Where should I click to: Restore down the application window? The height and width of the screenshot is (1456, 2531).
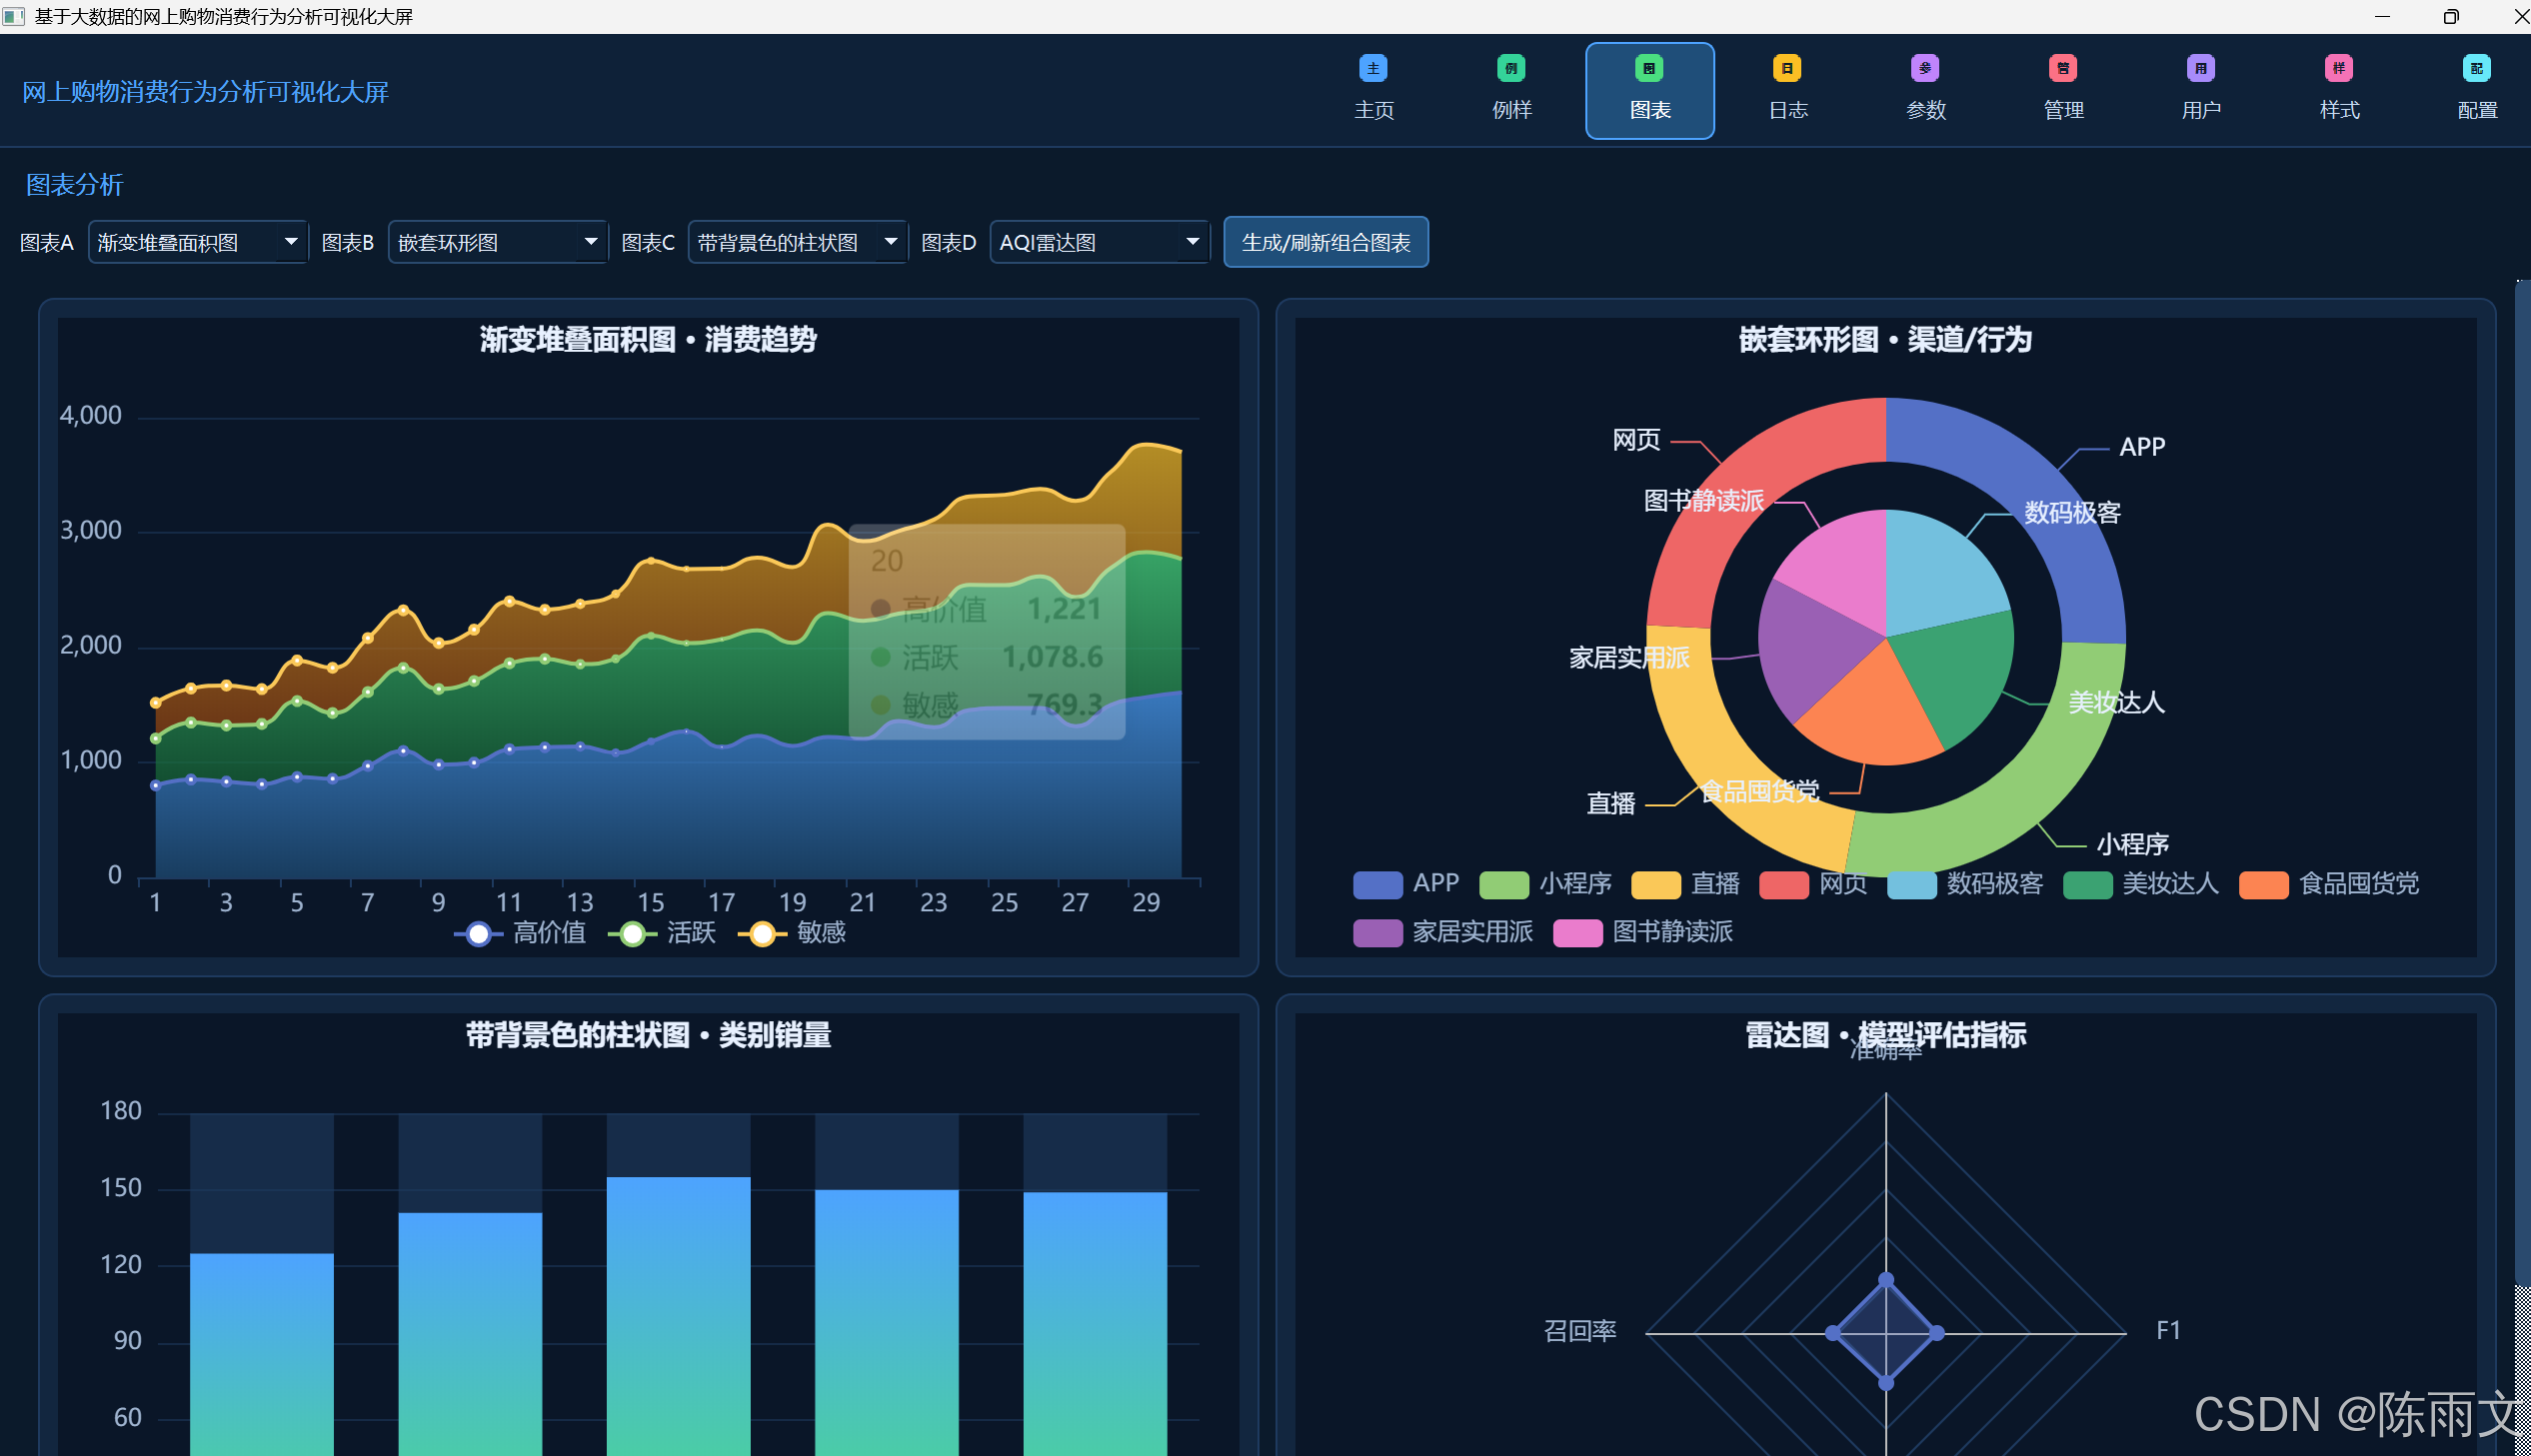click(2451, 16)
